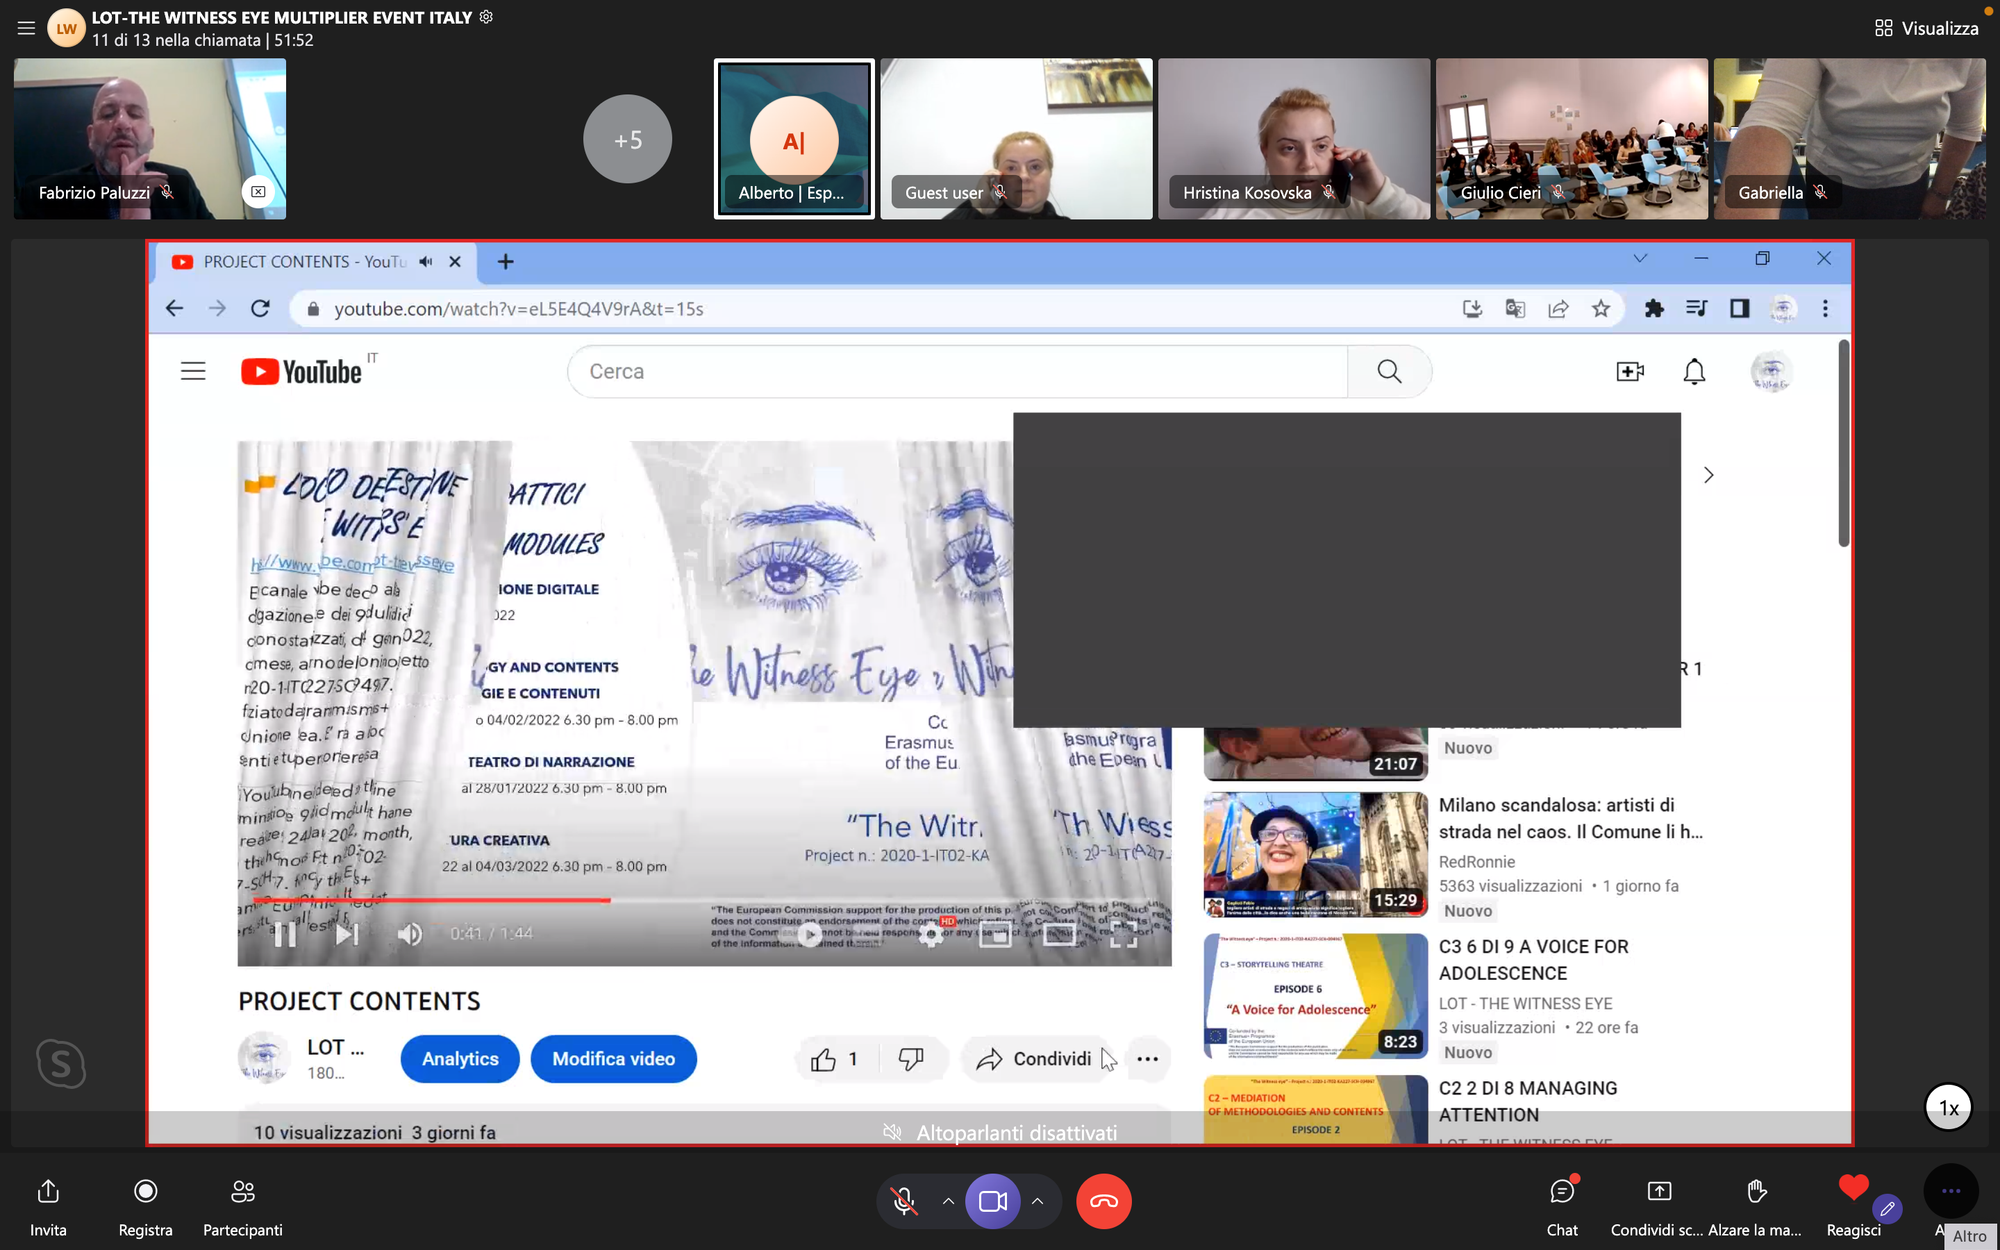Open the Visualizza view menu

coord(1926,28)
